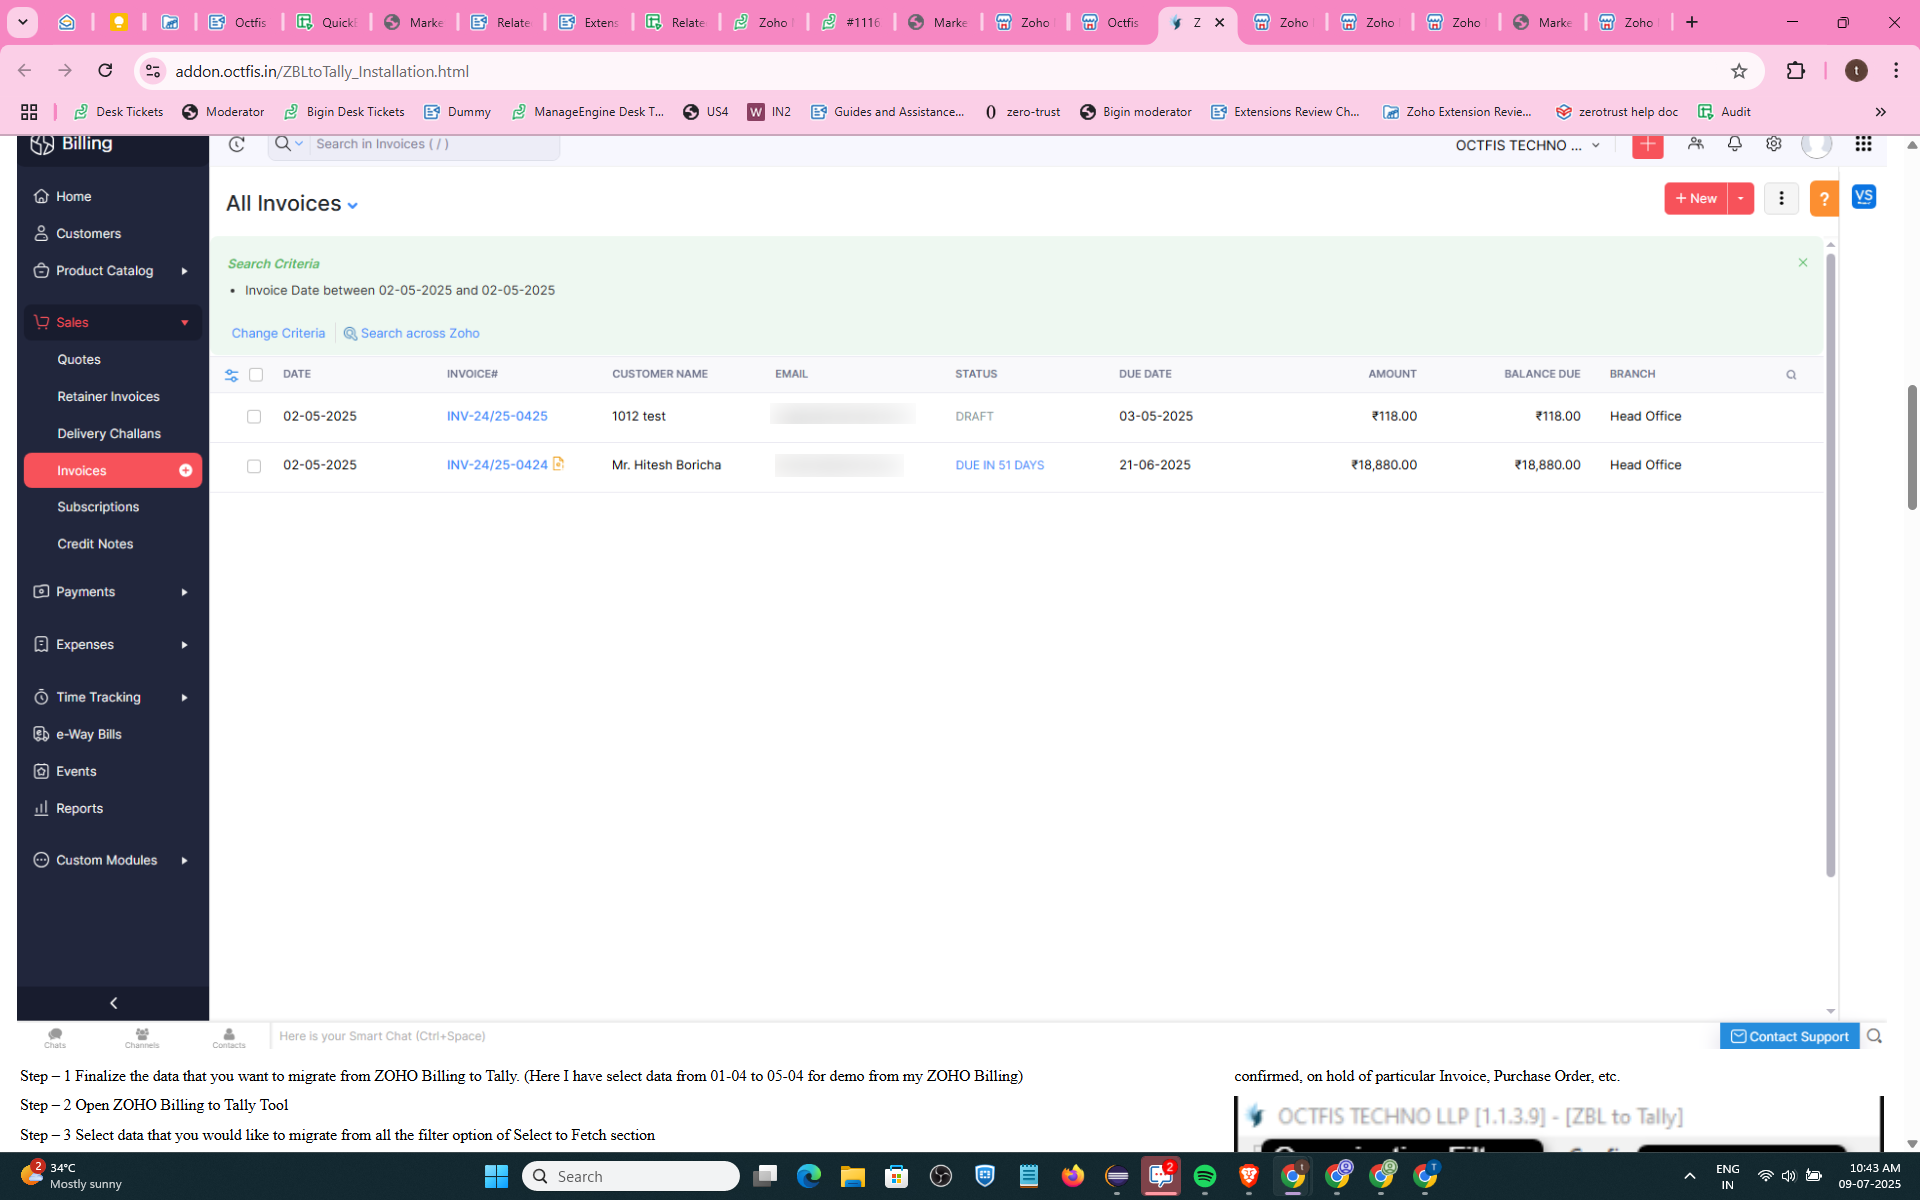1920x1200 pixels.
Task: Open Credit Notes in the sidebar
Action: [x=95, y=544]
